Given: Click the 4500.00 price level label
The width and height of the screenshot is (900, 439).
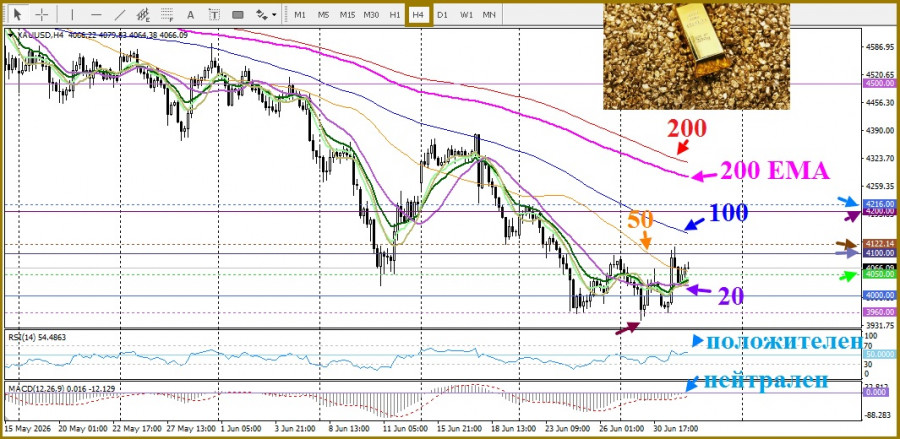Looking at the screenshot, I should [878, 84].
